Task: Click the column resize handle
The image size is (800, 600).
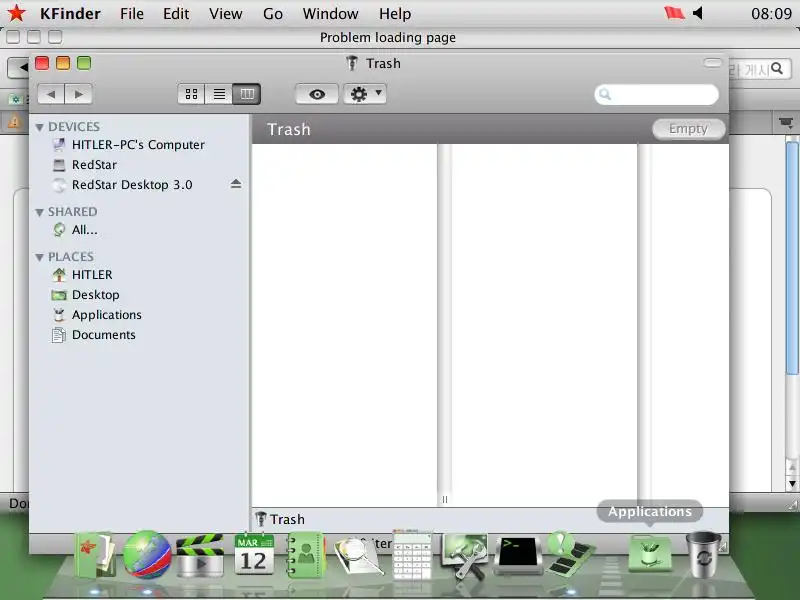Action: 444,499
